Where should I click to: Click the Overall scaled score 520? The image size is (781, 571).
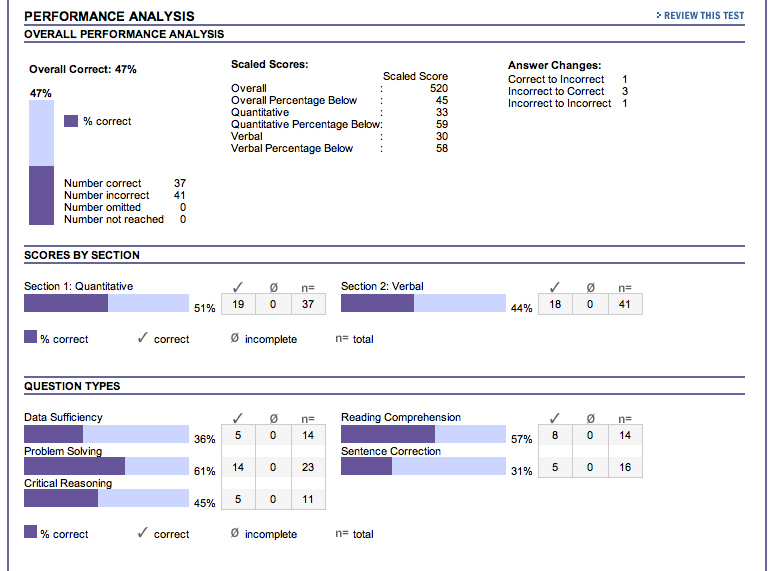[439, 88]
